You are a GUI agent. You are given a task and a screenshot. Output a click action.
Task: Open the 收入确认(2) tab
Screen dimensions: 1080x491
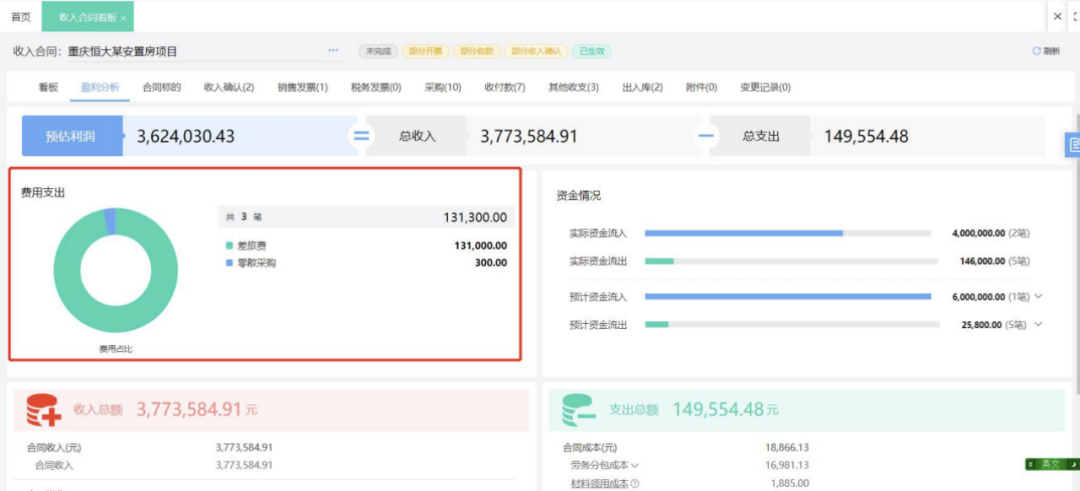229,87
